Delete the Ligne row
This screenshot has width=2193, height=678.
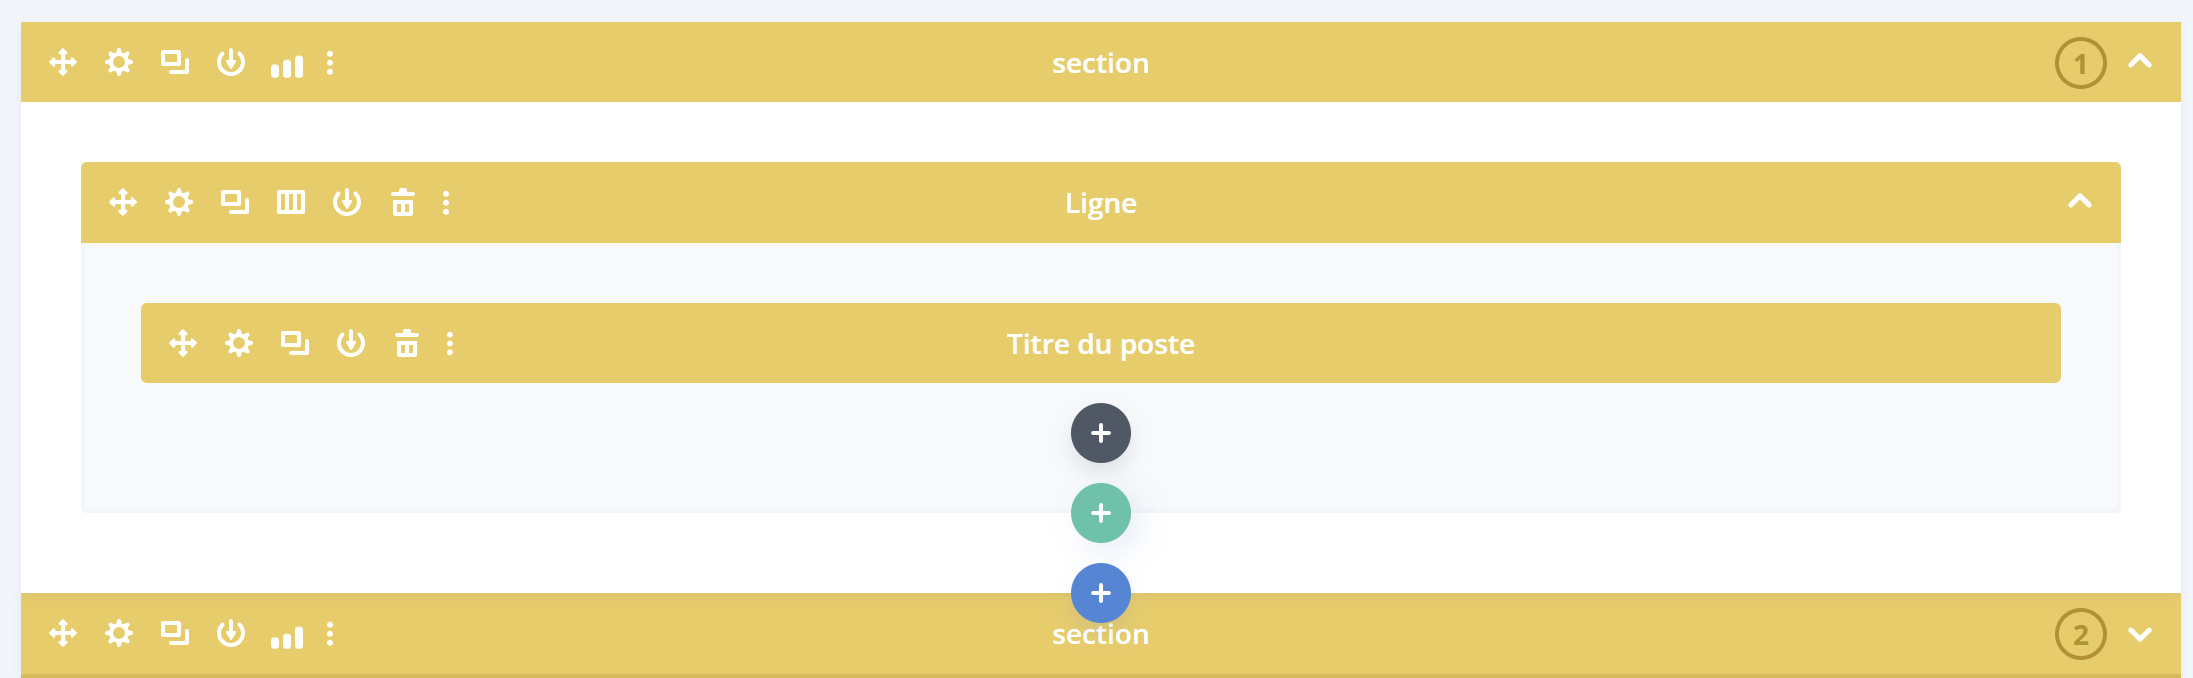pos(403,203)
